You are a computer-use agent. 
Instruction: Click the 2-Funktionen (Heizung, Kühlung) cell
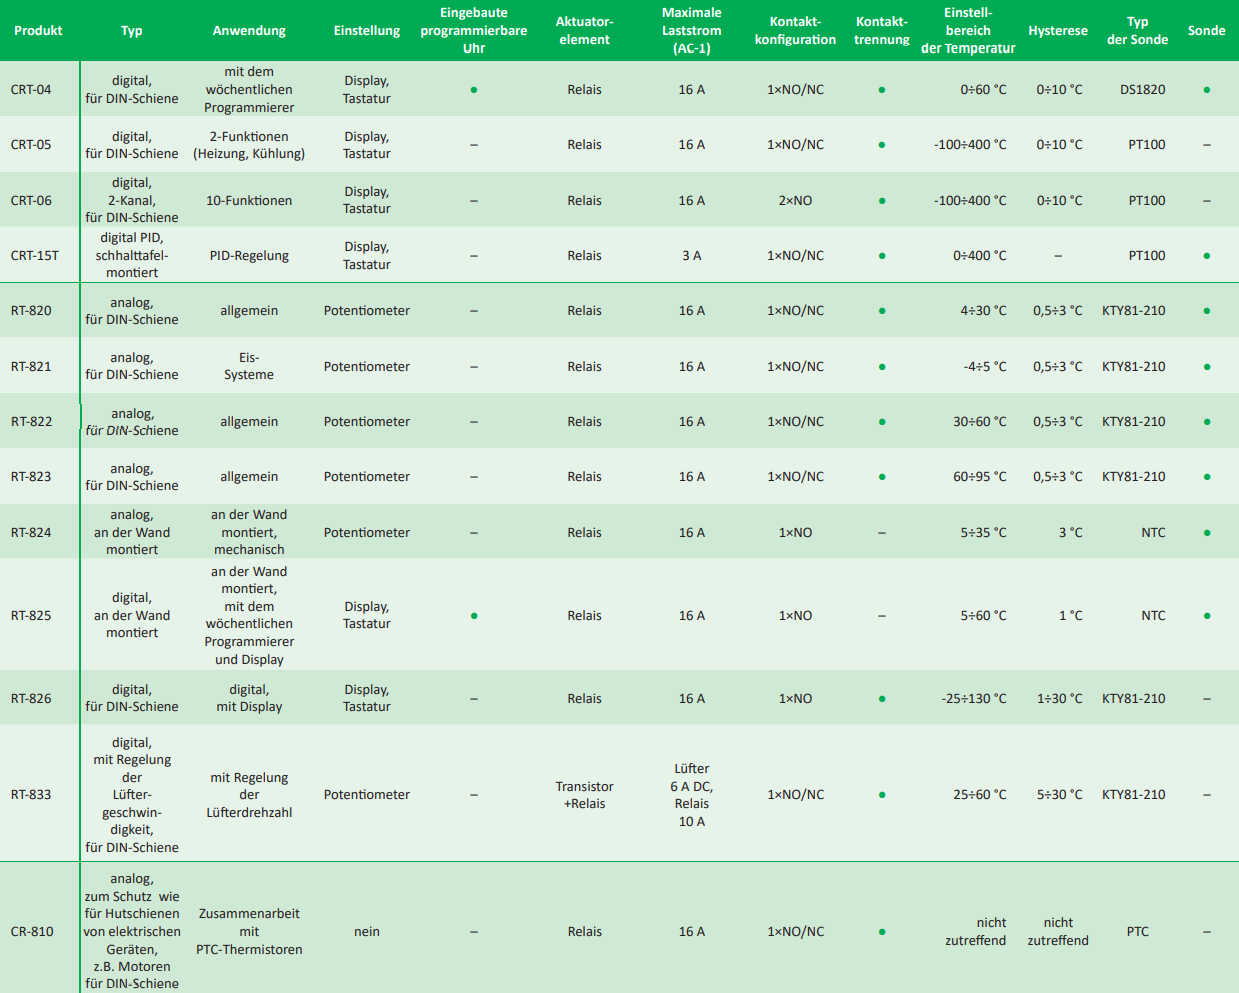249,145
